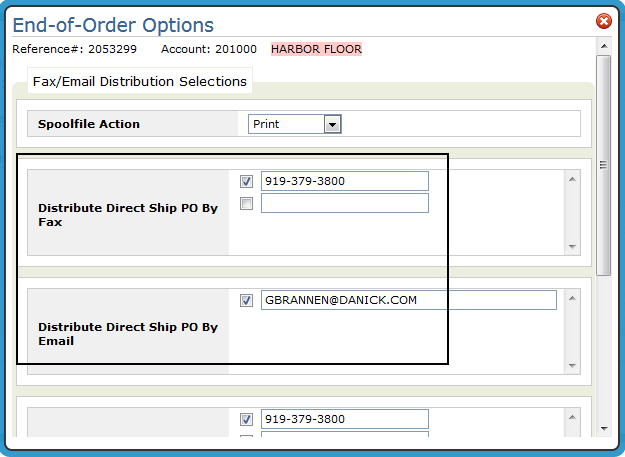Click the empty second fax number field

[x=345, y=203]
